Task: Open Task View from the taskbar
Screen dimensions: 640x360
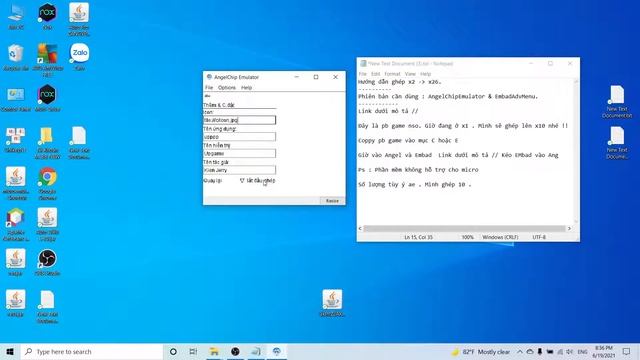Action: tap(193, 351)
